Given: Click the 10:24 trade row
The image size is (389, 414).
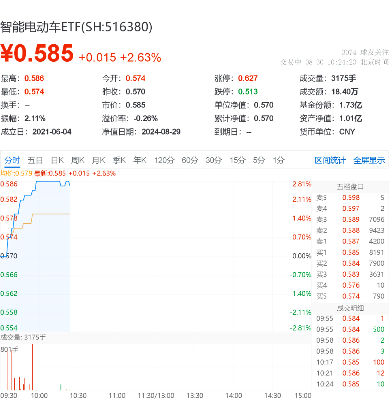Looking at the screenshot, I should 350,384.
